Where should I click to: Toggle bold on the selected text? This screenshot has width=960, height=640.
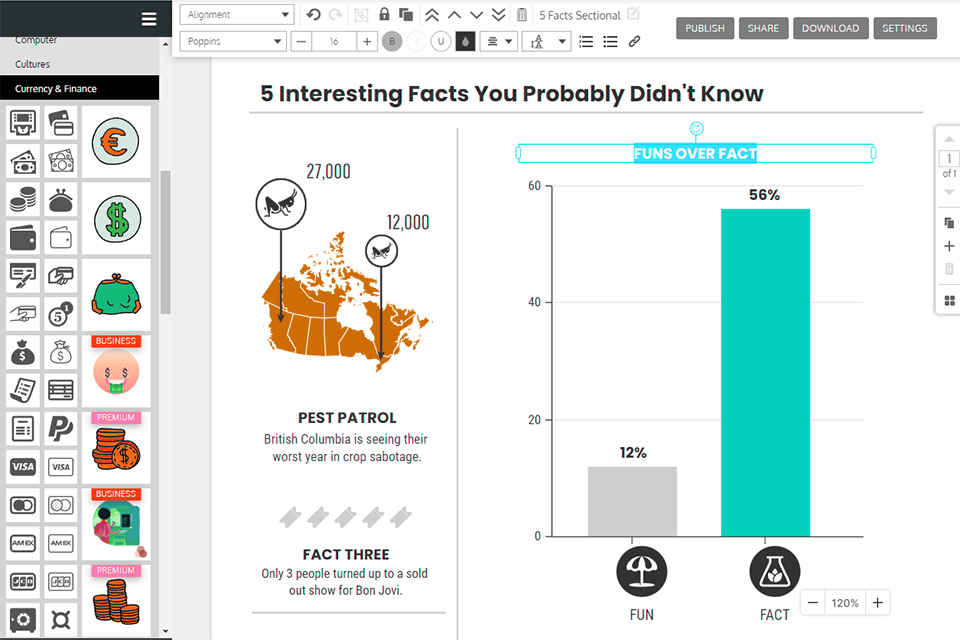[392, 42]
